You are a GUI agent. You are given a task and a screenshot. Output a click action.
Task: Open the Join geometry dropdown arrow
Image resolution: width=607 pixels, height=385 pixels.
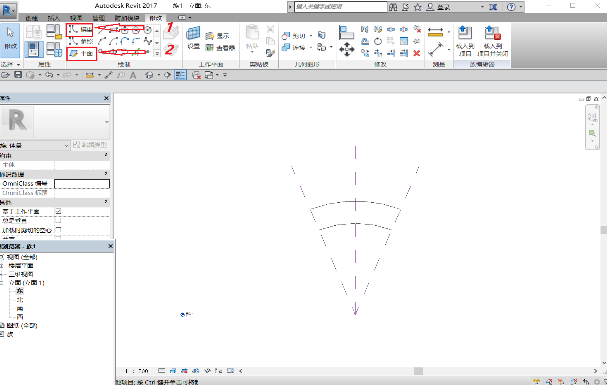[x=311, y=48]
